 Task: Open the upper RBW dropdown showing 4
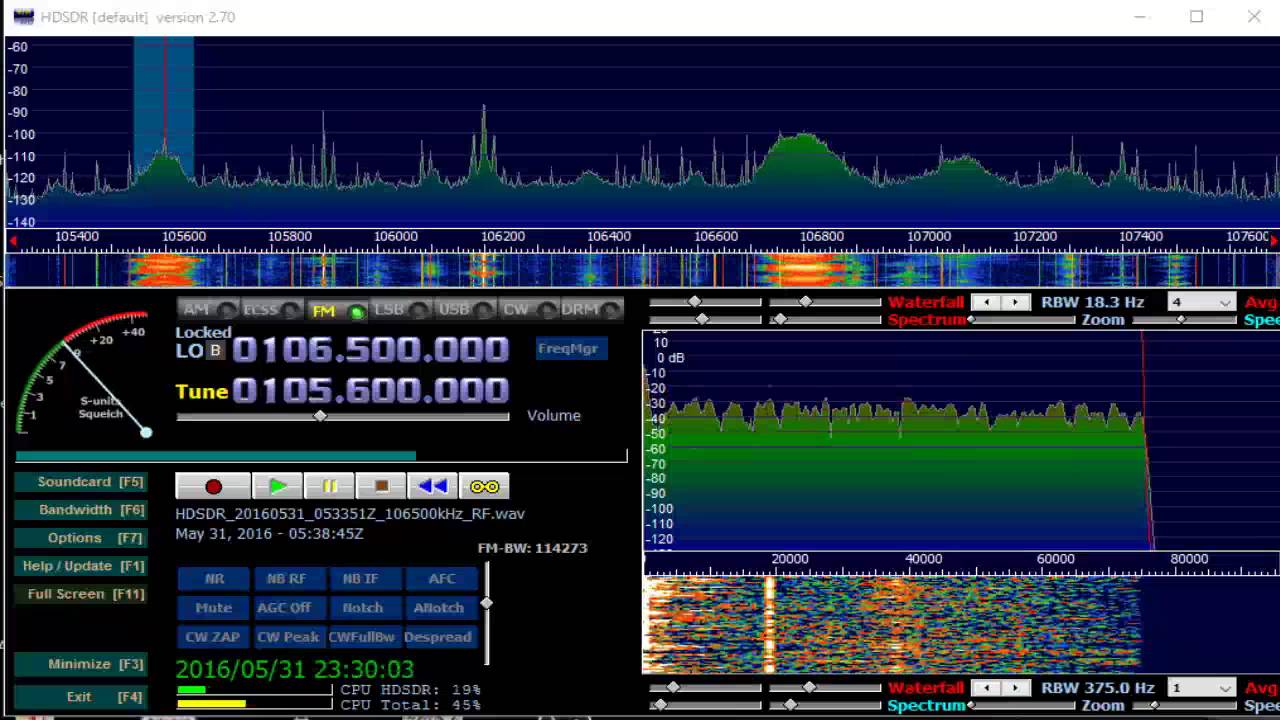click(x=1202, y=302)
